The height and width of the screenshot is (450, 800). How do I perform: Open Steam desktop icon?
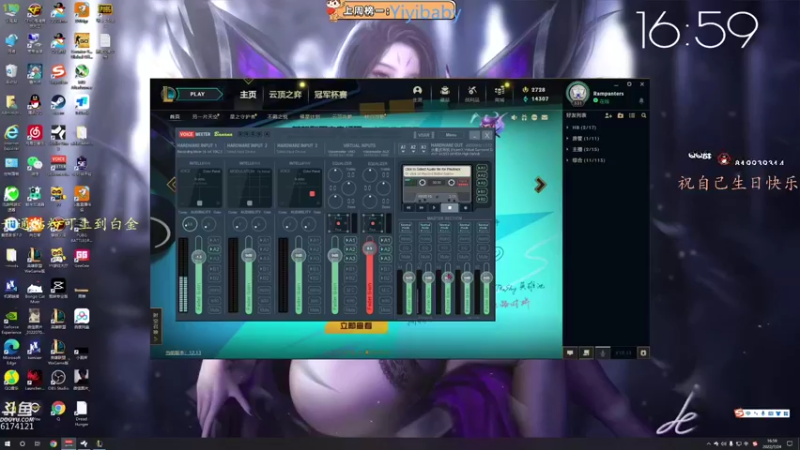(58, 105)
